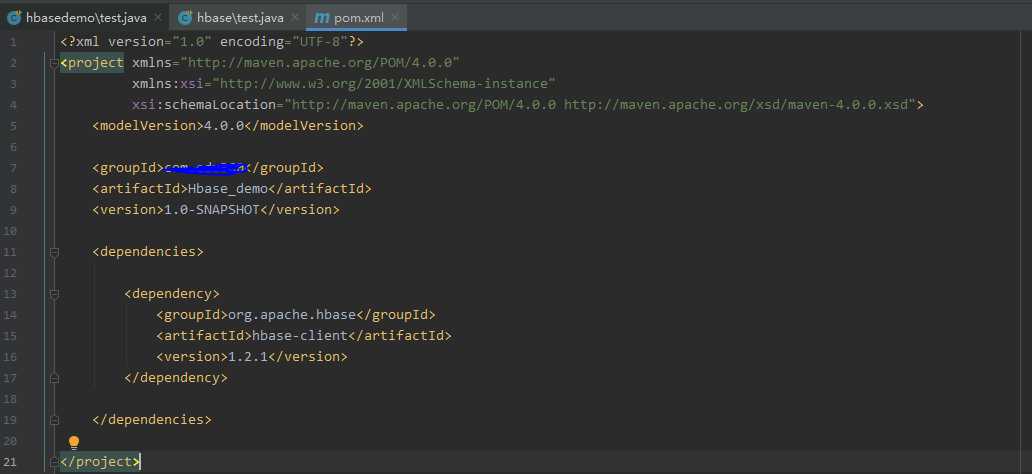The image size is (1032, 474).
Task: Collapse the opening dependency tag fold marker
Action: [54, 294]
